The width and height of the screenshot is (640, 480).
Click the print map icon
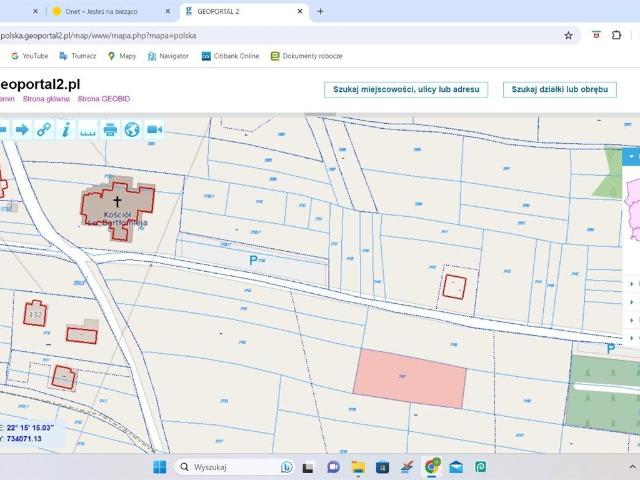click(110, 129)
